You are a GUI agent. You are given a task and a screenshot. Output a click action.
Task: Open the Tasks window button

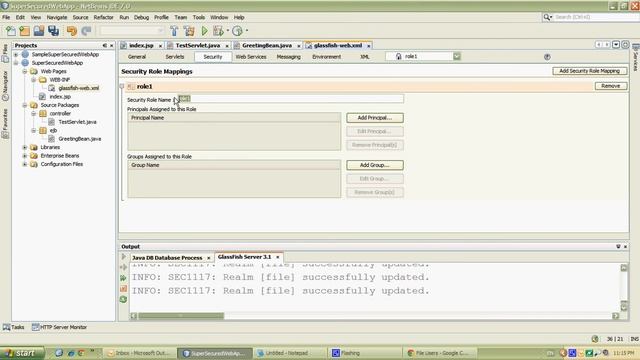(14, 327)
